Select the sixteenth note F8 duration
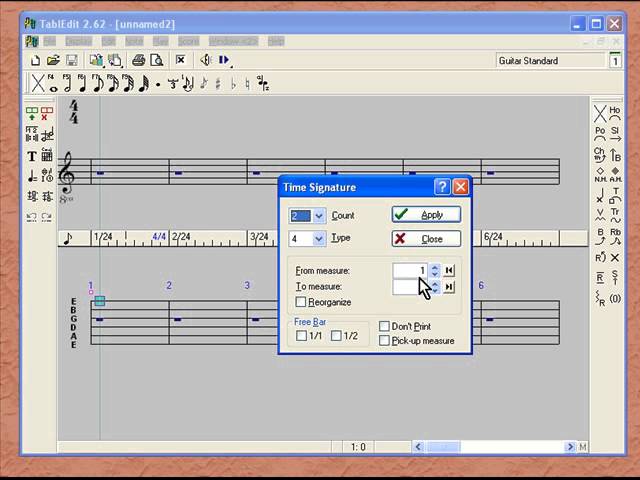Screen dimensions: 640x480 [113, 83]
